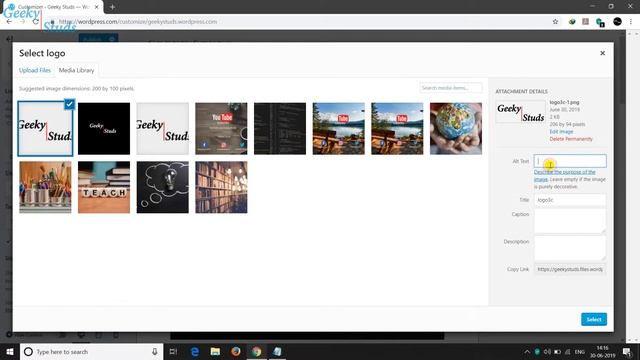This screenshot has width=640, height=360.
Task: Click the Delete Permanently link
Action: (571, 139)
